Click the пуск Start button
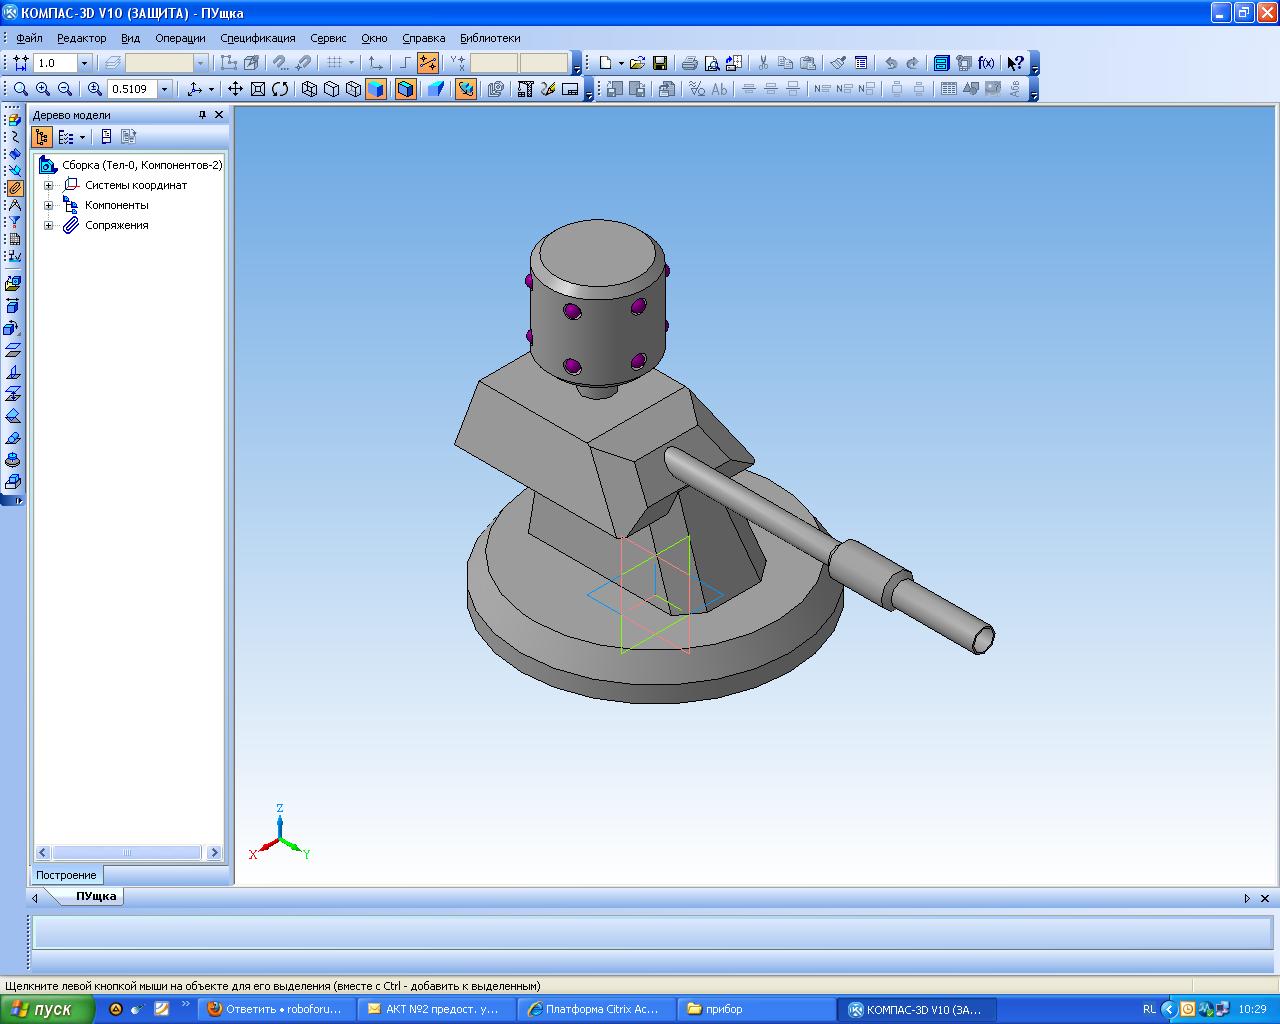The image size is (1280, 1024). click(x=48, y=1009)
